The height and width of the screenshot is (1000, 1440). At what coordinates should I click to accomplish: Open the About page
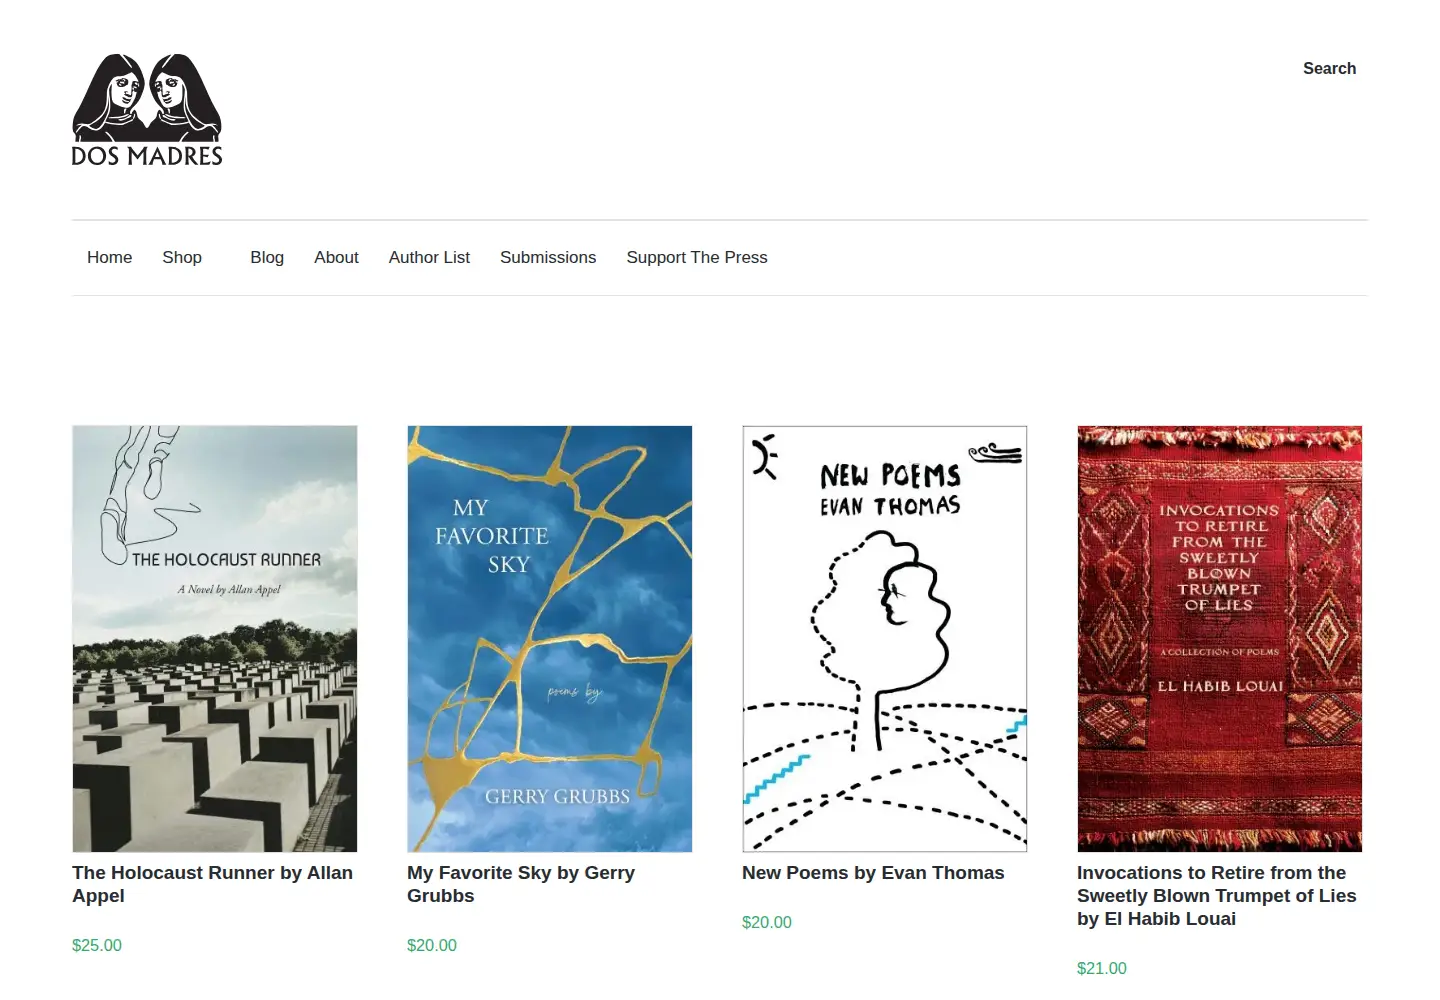click(336, 257)
